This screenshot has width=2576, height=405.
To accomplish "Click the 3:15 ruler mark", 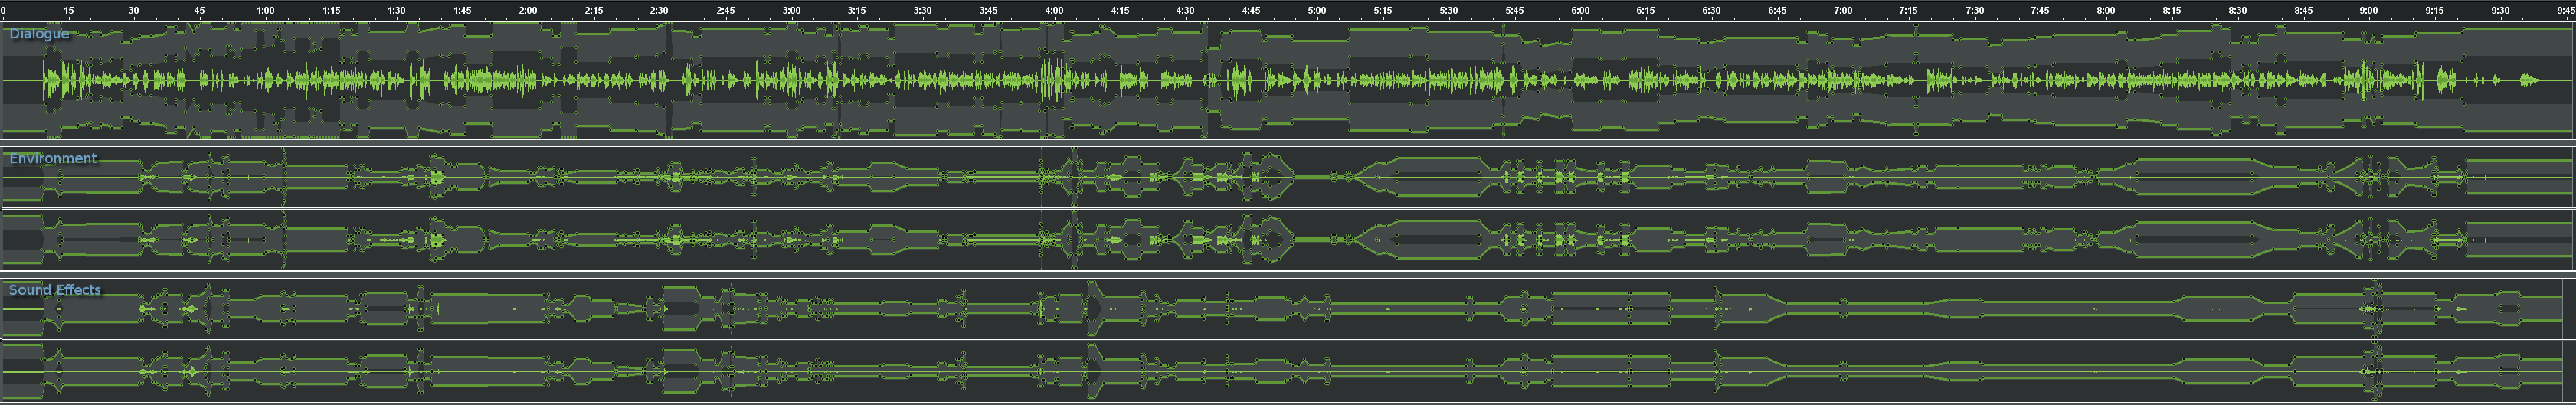I will point(857,11).
